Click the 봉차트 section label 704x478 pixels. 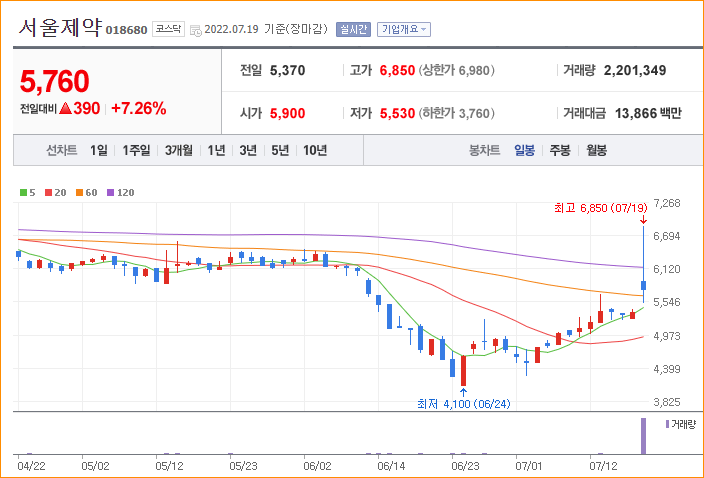(484, 150)
